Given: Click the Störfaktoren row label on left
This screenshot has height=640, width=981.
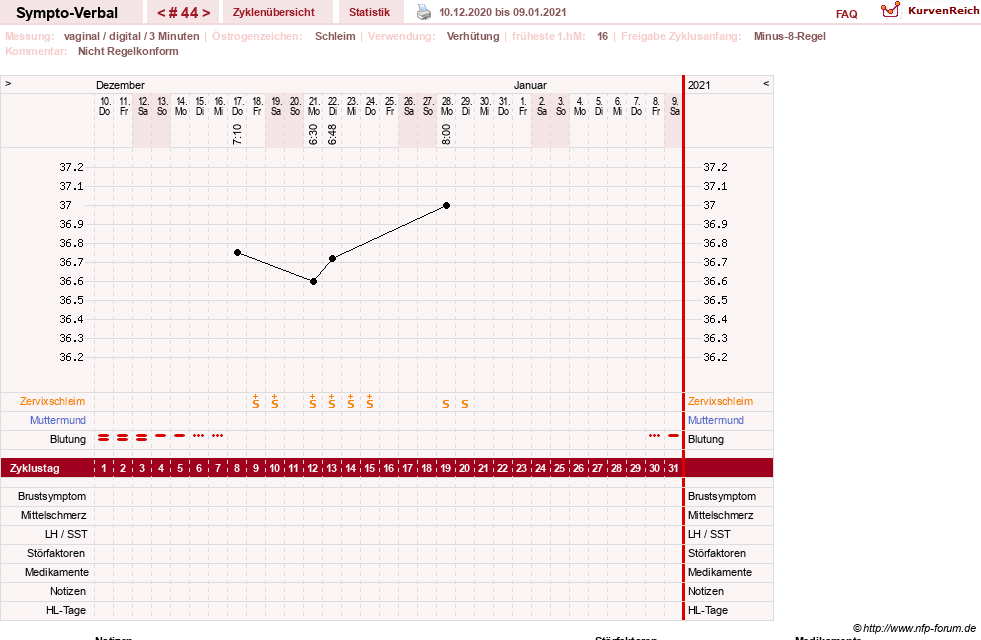Looking at the screenshot, I should pos(56,553).
